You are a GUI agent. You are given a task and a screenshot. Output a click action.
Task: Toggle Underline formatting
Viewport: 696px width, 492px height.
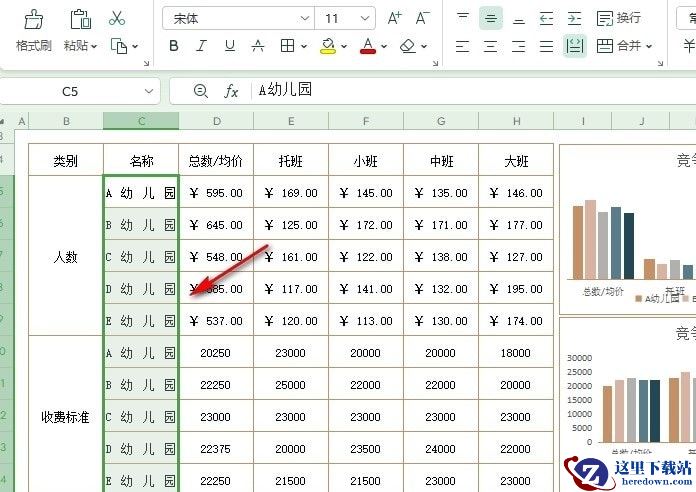[x=229, y=46]
